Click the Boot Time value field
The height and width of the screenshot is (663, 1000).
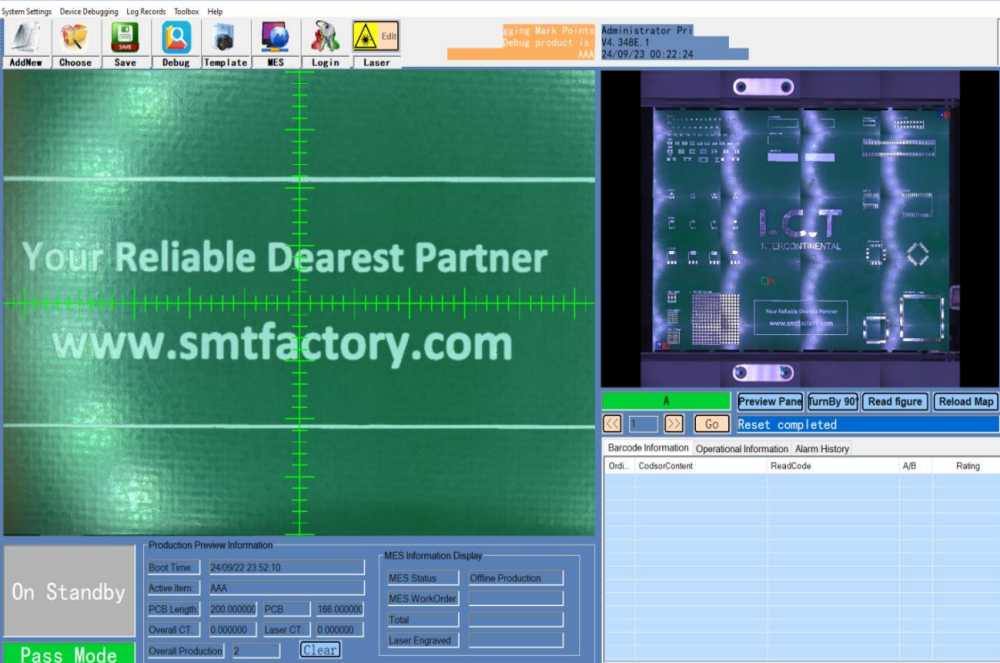pyautogui.click(x=286, y=567)
